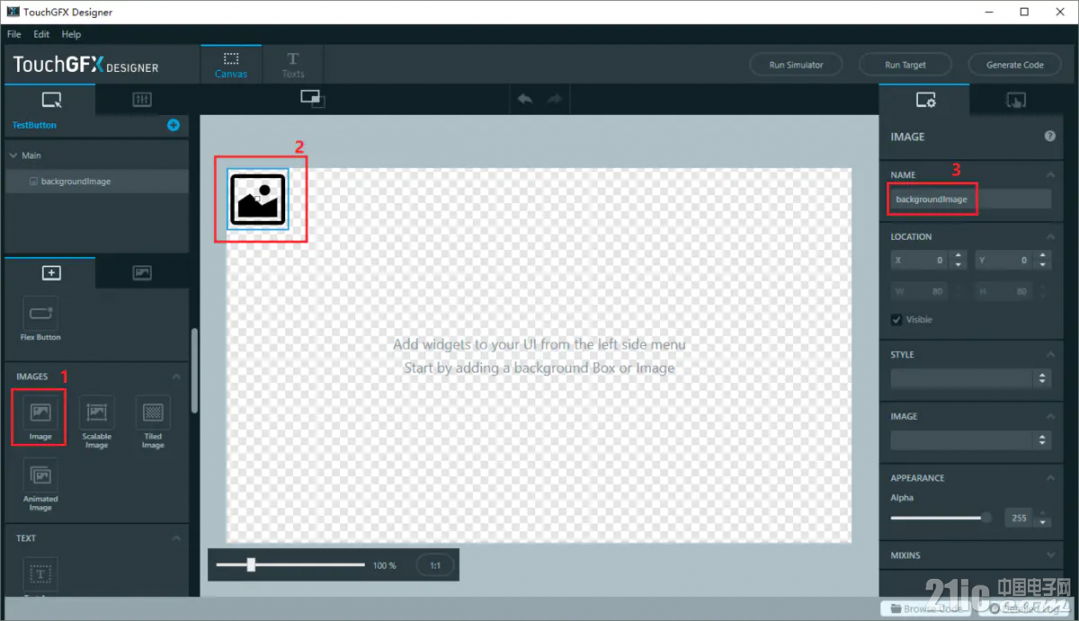Open the Interactions tab in right panel
The width and height of the screenshot is (1079, 621).
[x=1016, y=101]
